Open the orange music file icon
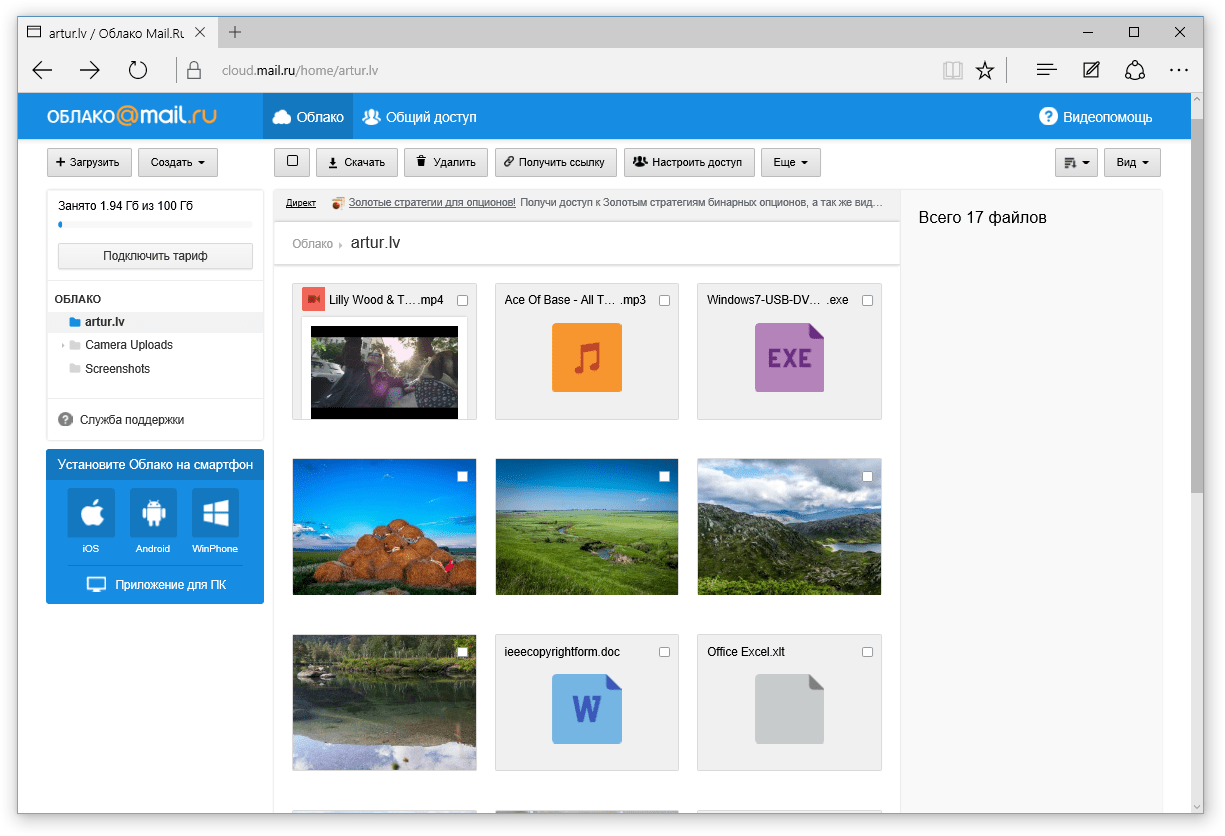Viewport: 1225px width, 836px height. (x=587, y=357)
